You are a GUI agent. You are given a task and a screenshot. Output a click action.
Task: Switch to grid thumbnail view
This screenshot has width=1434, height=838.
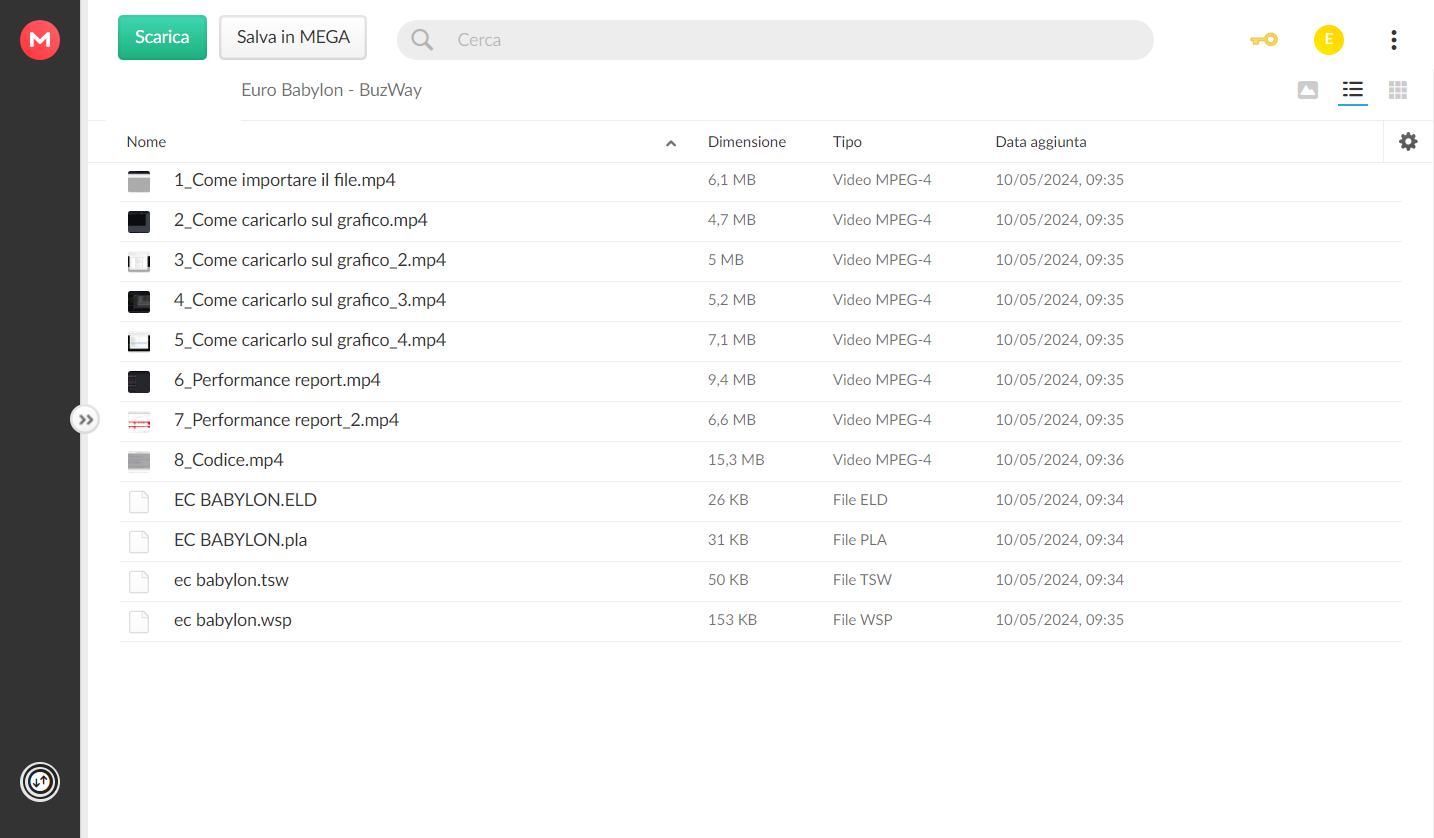[1398, 90]
